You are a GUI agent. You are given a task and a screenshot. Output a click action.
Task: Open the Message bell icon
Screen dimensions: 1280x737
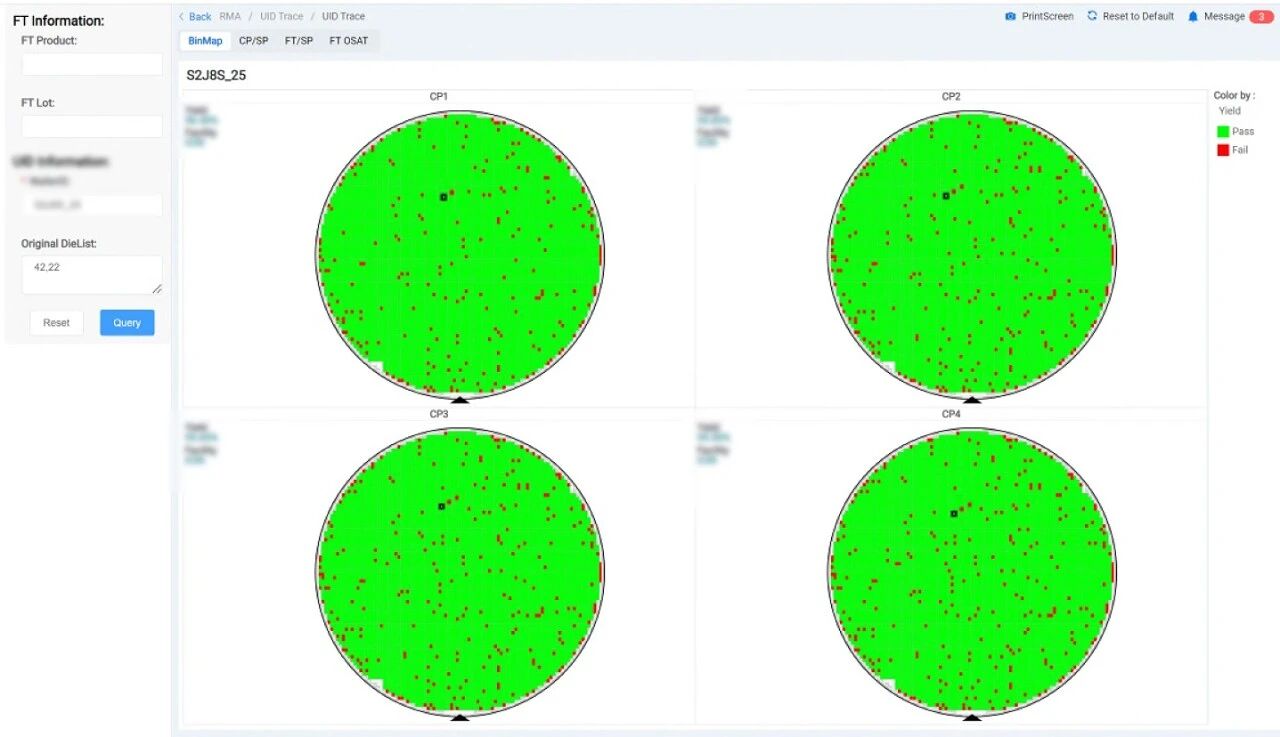1193,17
